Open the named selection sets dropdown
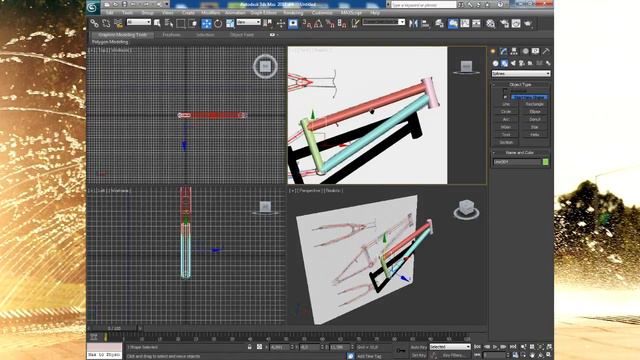 pos(384,22)
